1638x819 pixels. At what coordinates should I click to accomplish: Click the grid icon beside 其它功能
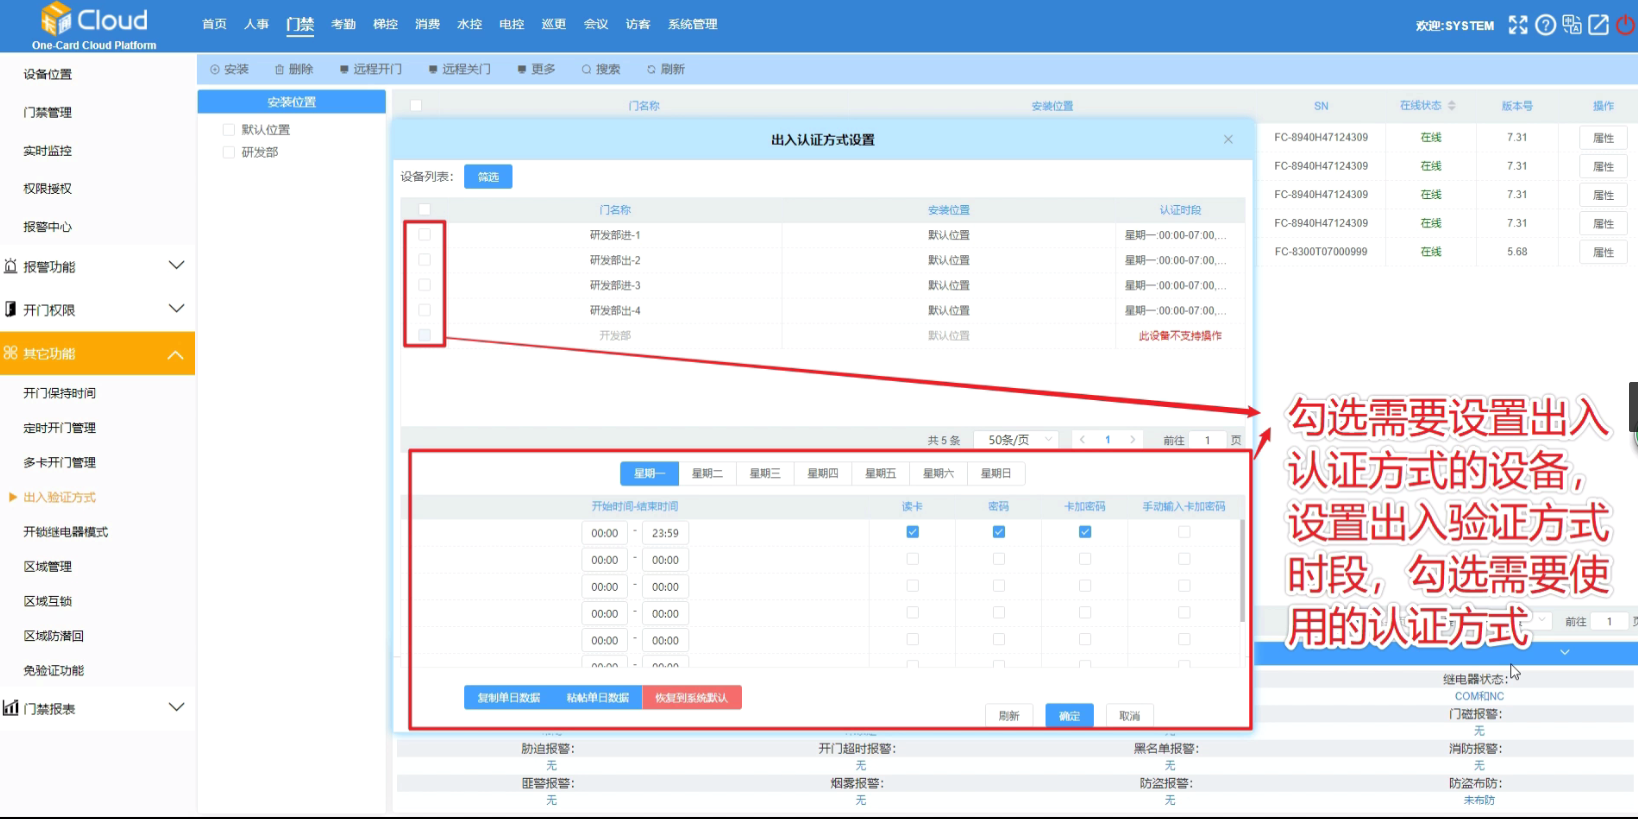tap(11, 353)
